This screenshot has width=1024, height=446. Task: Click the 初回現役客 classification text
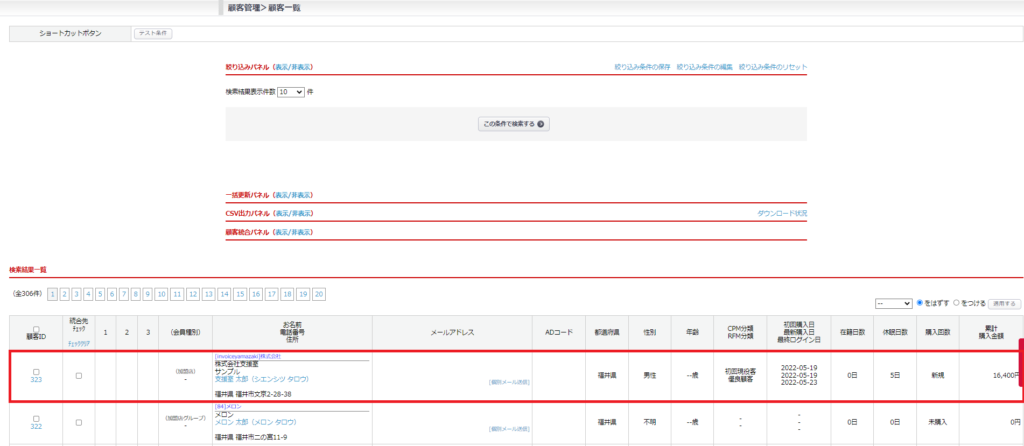click(x=740, y=372)
